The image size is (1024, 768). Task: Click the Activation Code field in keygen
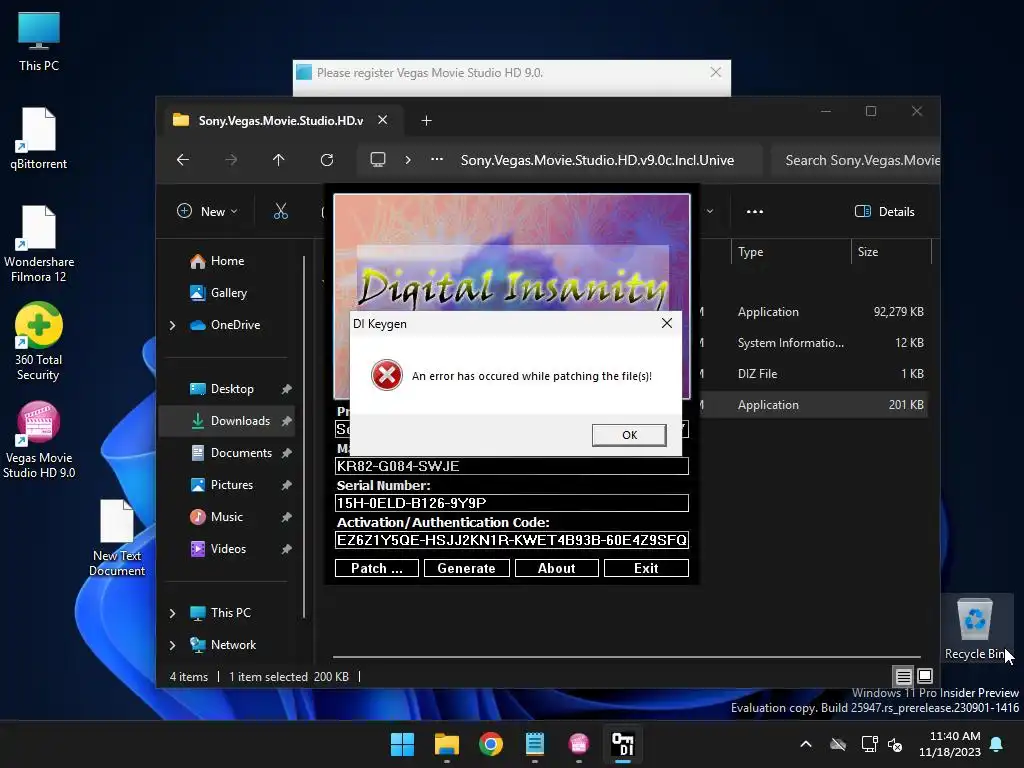(511, 540)
